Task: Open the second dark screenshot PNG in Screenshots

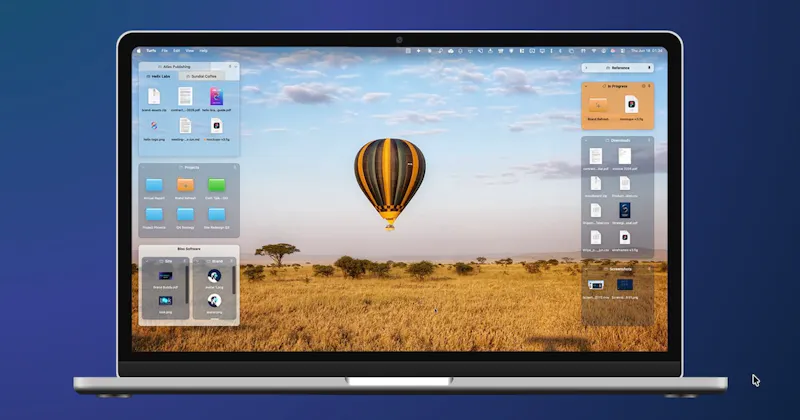Action: pyautogui.click(x=624, y=284)
